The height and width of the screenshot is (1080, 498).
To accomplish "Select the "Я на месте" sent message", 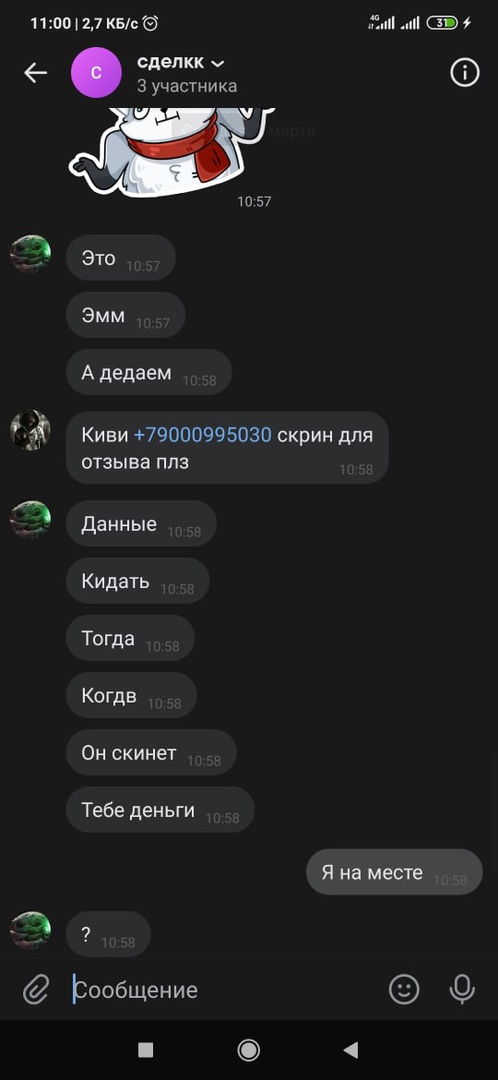I will click(x=394, y=872).
